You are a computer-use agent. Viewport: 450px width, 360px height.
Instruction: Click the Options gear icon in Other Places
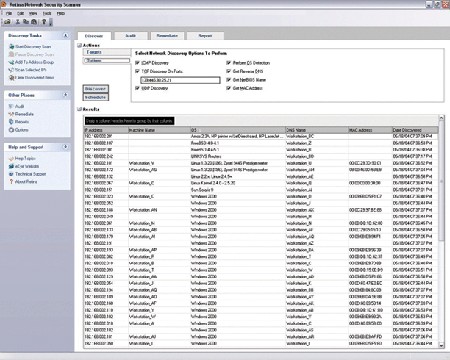click(11, 130)
